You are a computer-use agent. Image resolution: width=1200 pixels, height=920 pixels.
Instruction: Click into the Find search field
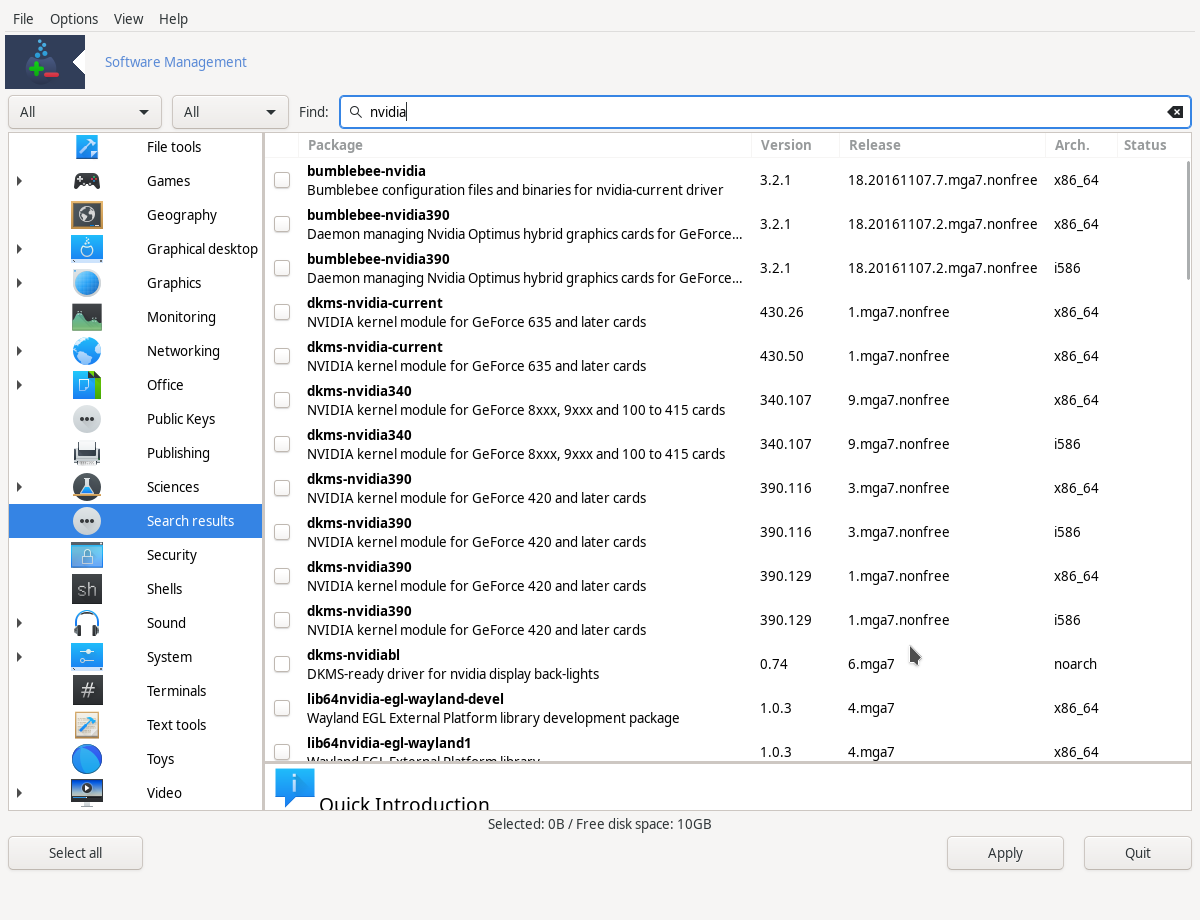pos(765,112)
